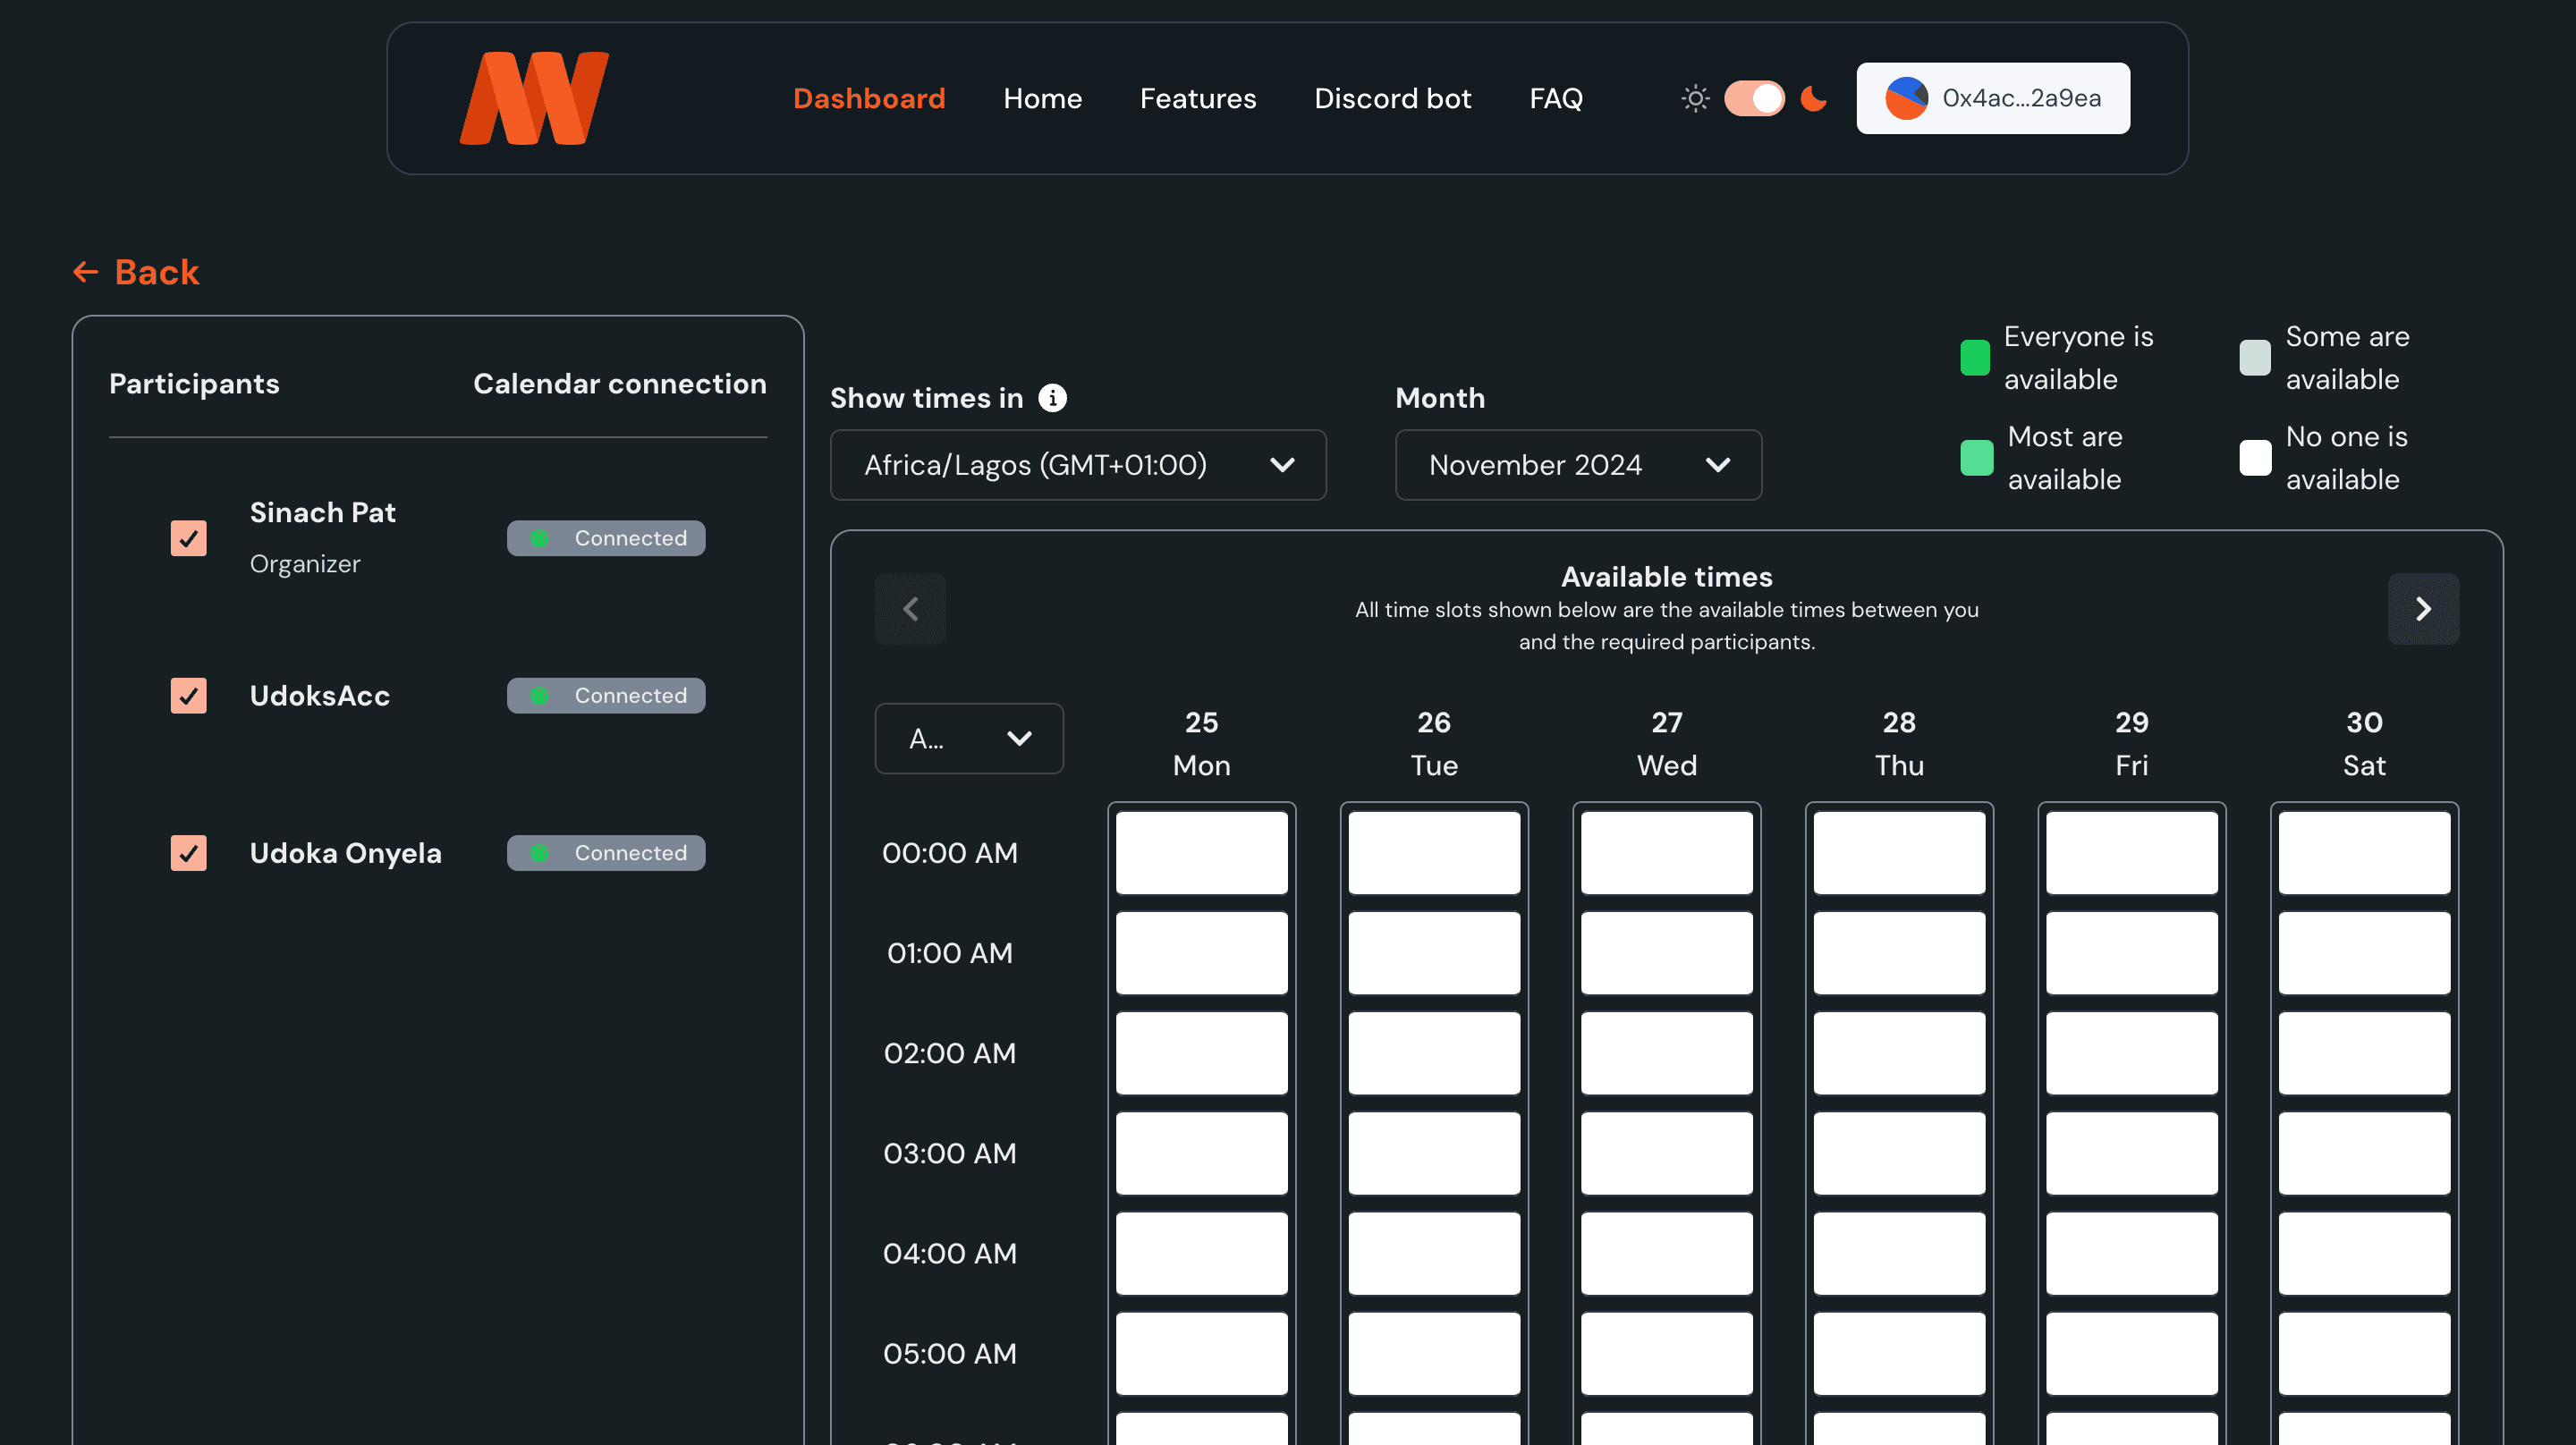Select Monday 25 slot at 00:00 AM
This screenshot has height=1445, width=2576.
pos(1201,853)
